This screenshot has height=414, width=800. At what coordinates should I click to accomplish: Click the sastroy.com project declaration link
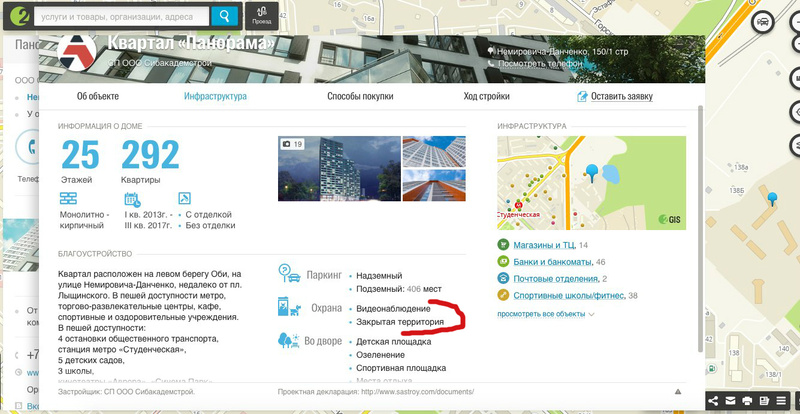pos(417,392)
